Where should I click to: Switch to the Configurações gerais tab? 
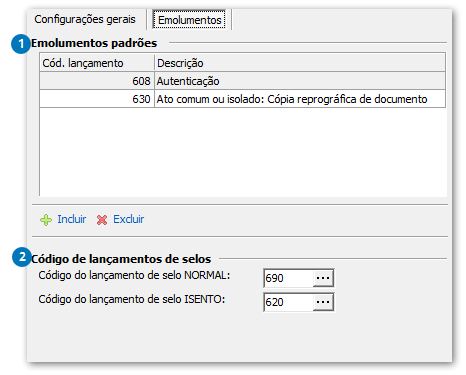pyautogui.click(x=85, y=19)
